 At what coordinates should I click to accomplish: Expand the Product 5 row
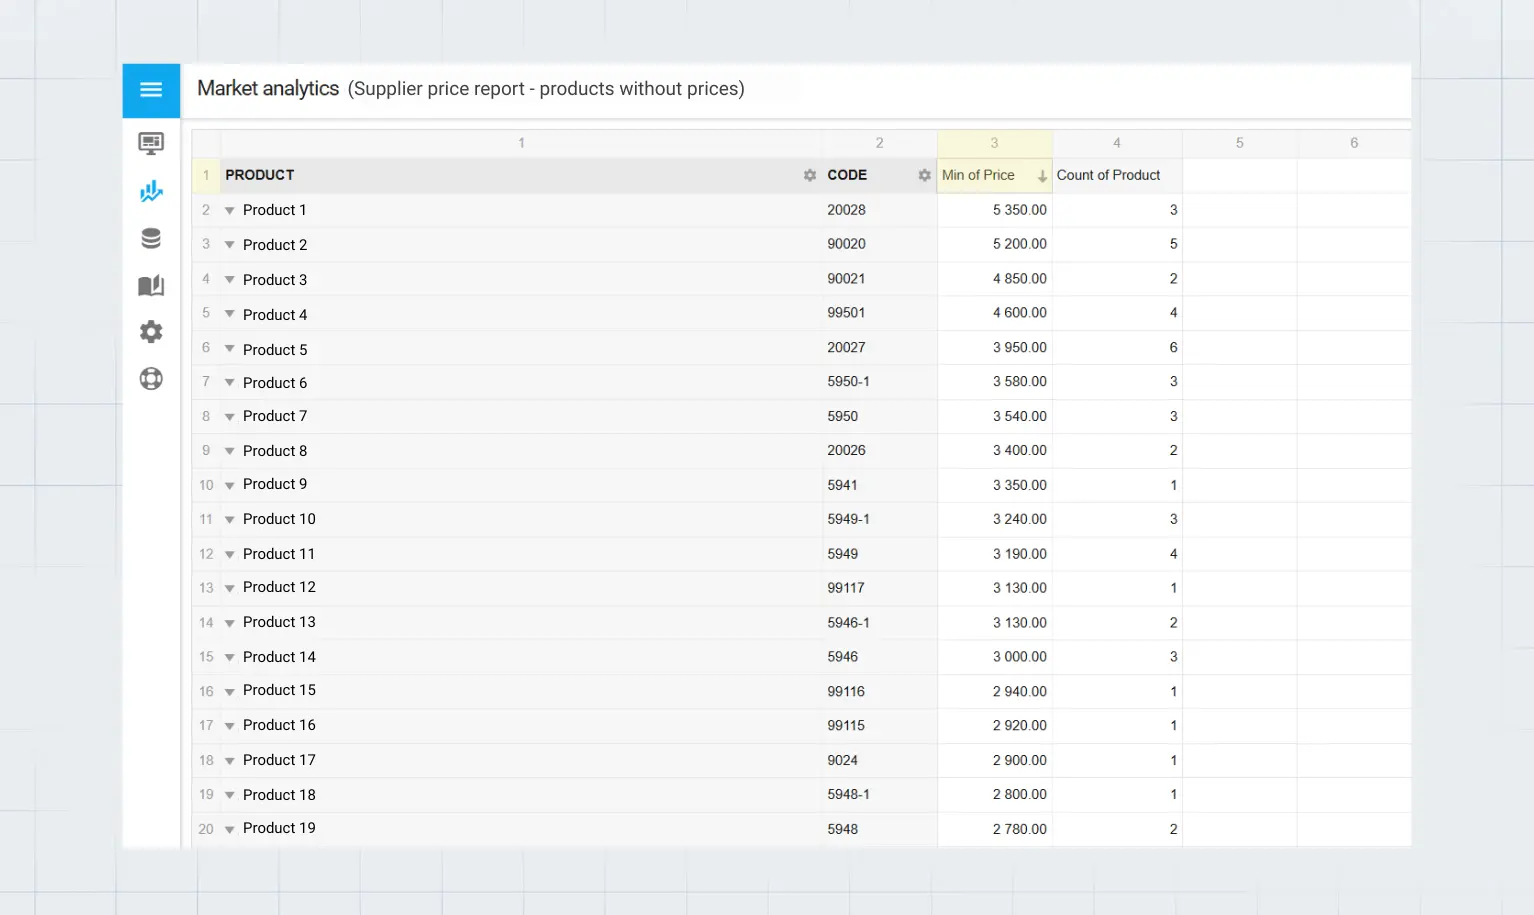[229, 349]
